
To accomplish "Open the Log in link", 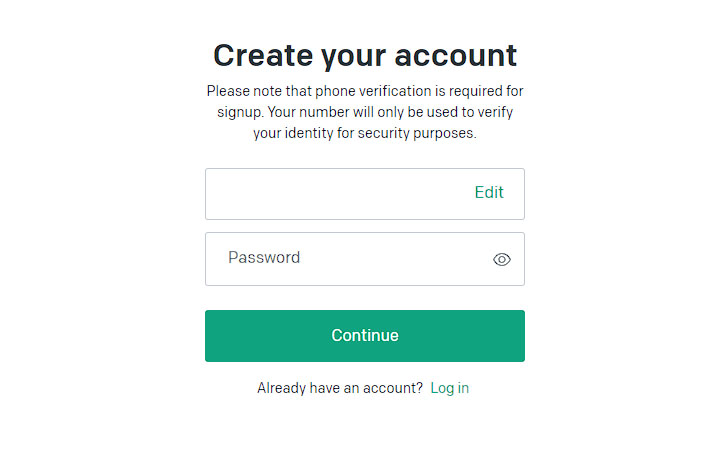I will click(x=449, y=388).
